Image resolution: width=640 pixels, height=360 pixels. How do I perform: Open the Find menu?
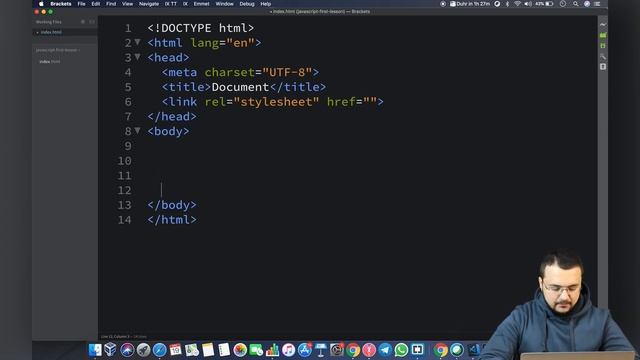click(x=111, y=4)
